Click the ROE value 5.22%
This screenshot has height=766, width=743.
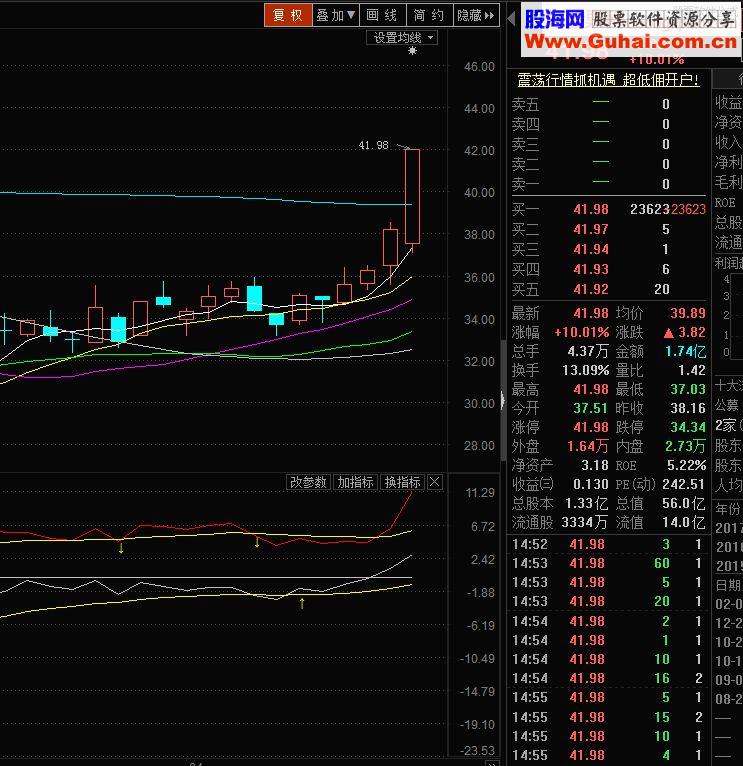pyautogui.click(x=686, y=466)
